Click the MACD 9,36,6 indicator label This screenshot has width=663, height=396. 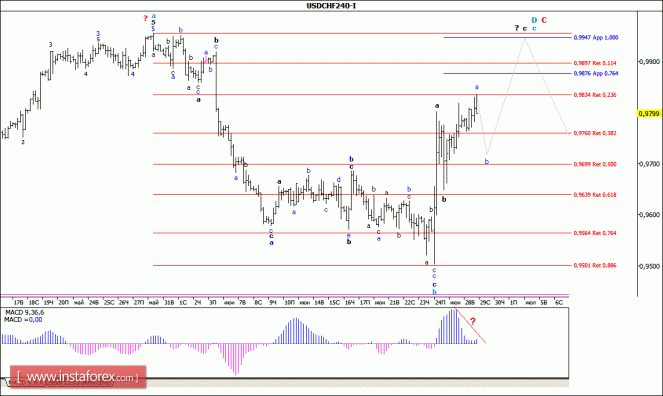point(24,312)
